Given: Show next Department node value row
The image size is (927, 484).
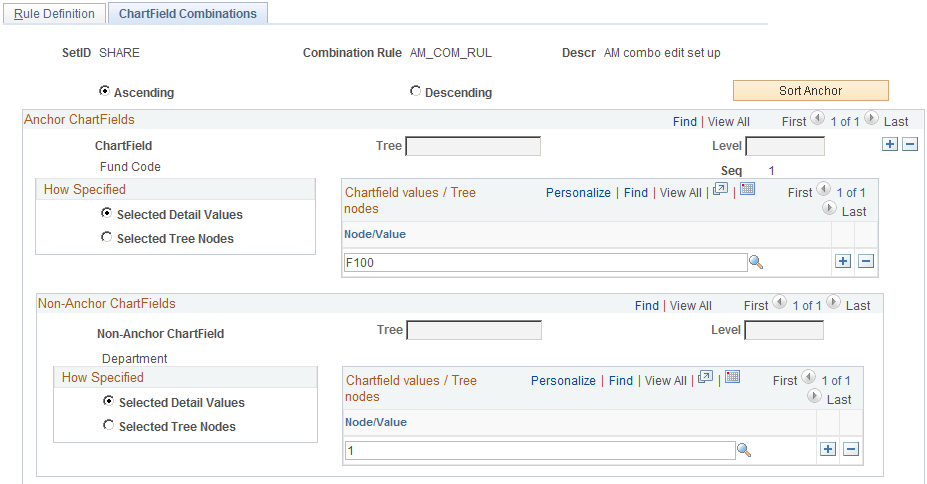Looking at the screenshot, I should pyautogui.click(x=815, y=397).
